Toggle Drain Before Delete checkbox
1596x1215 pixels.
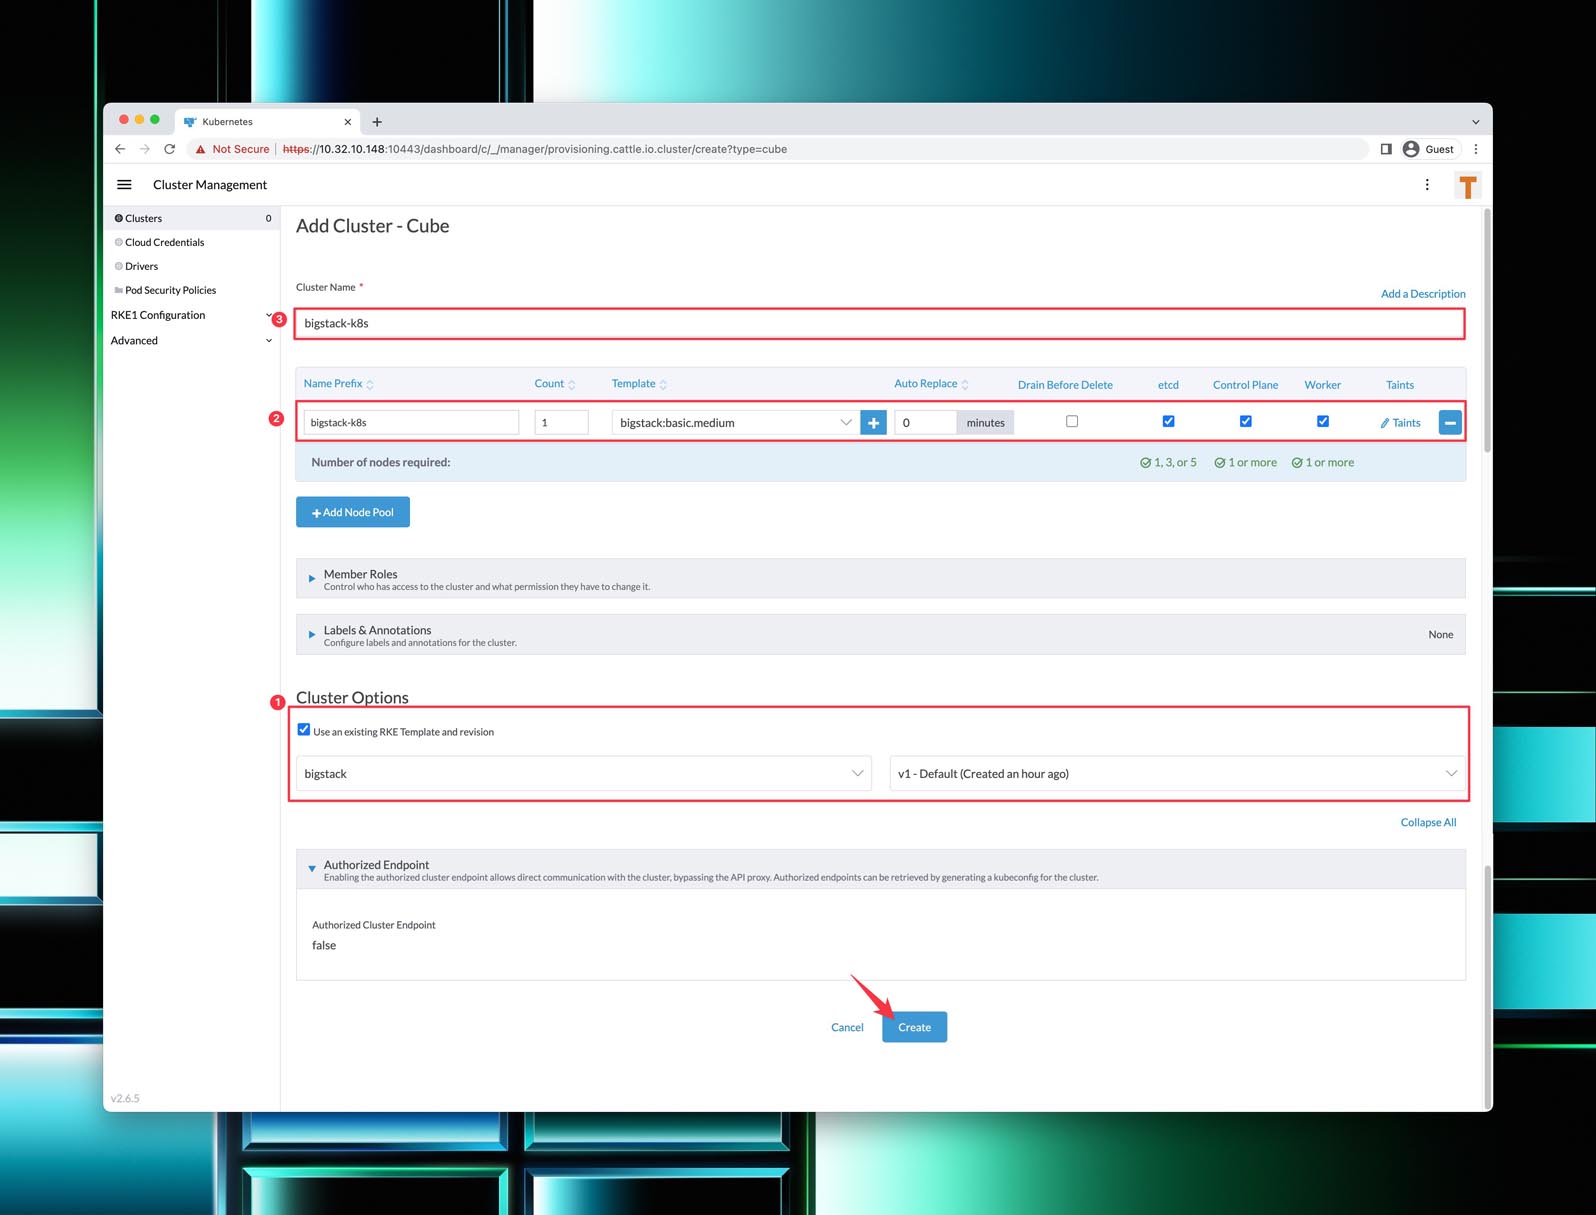(x=1072, y=421)
